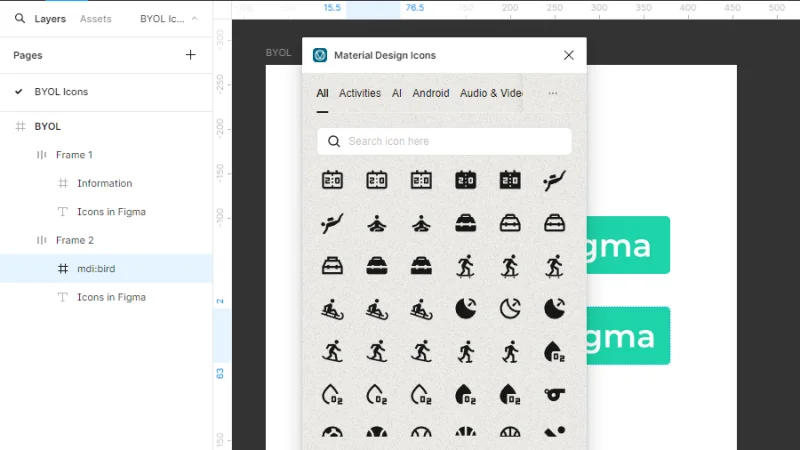Select the Information layer
Screen dimensions: 800x450
pyautogui.click(x=106, y=184)
